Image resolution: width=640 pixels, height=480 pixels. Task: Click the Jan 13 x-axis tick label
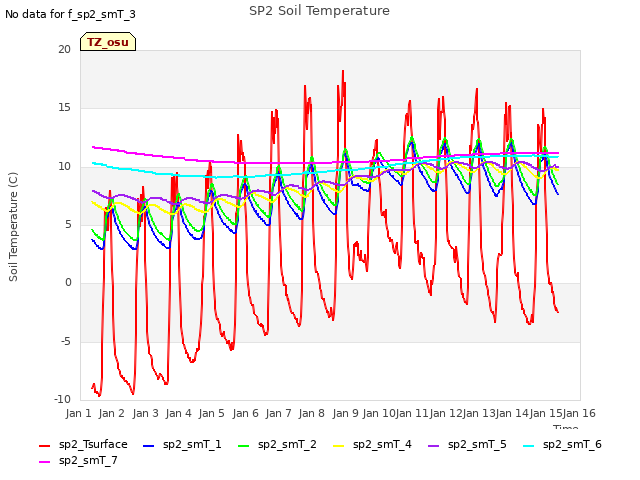479,413
